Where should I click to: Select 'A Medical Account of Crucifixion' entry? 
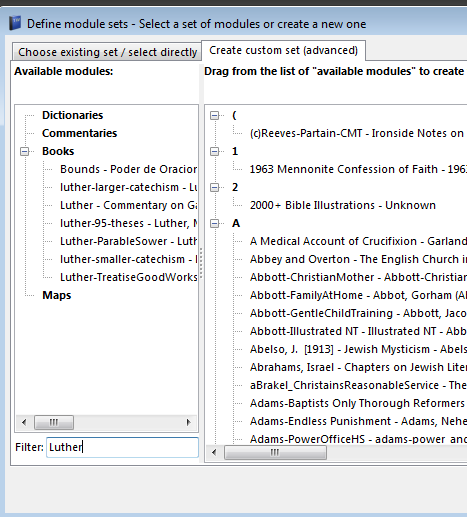point(358,241)
